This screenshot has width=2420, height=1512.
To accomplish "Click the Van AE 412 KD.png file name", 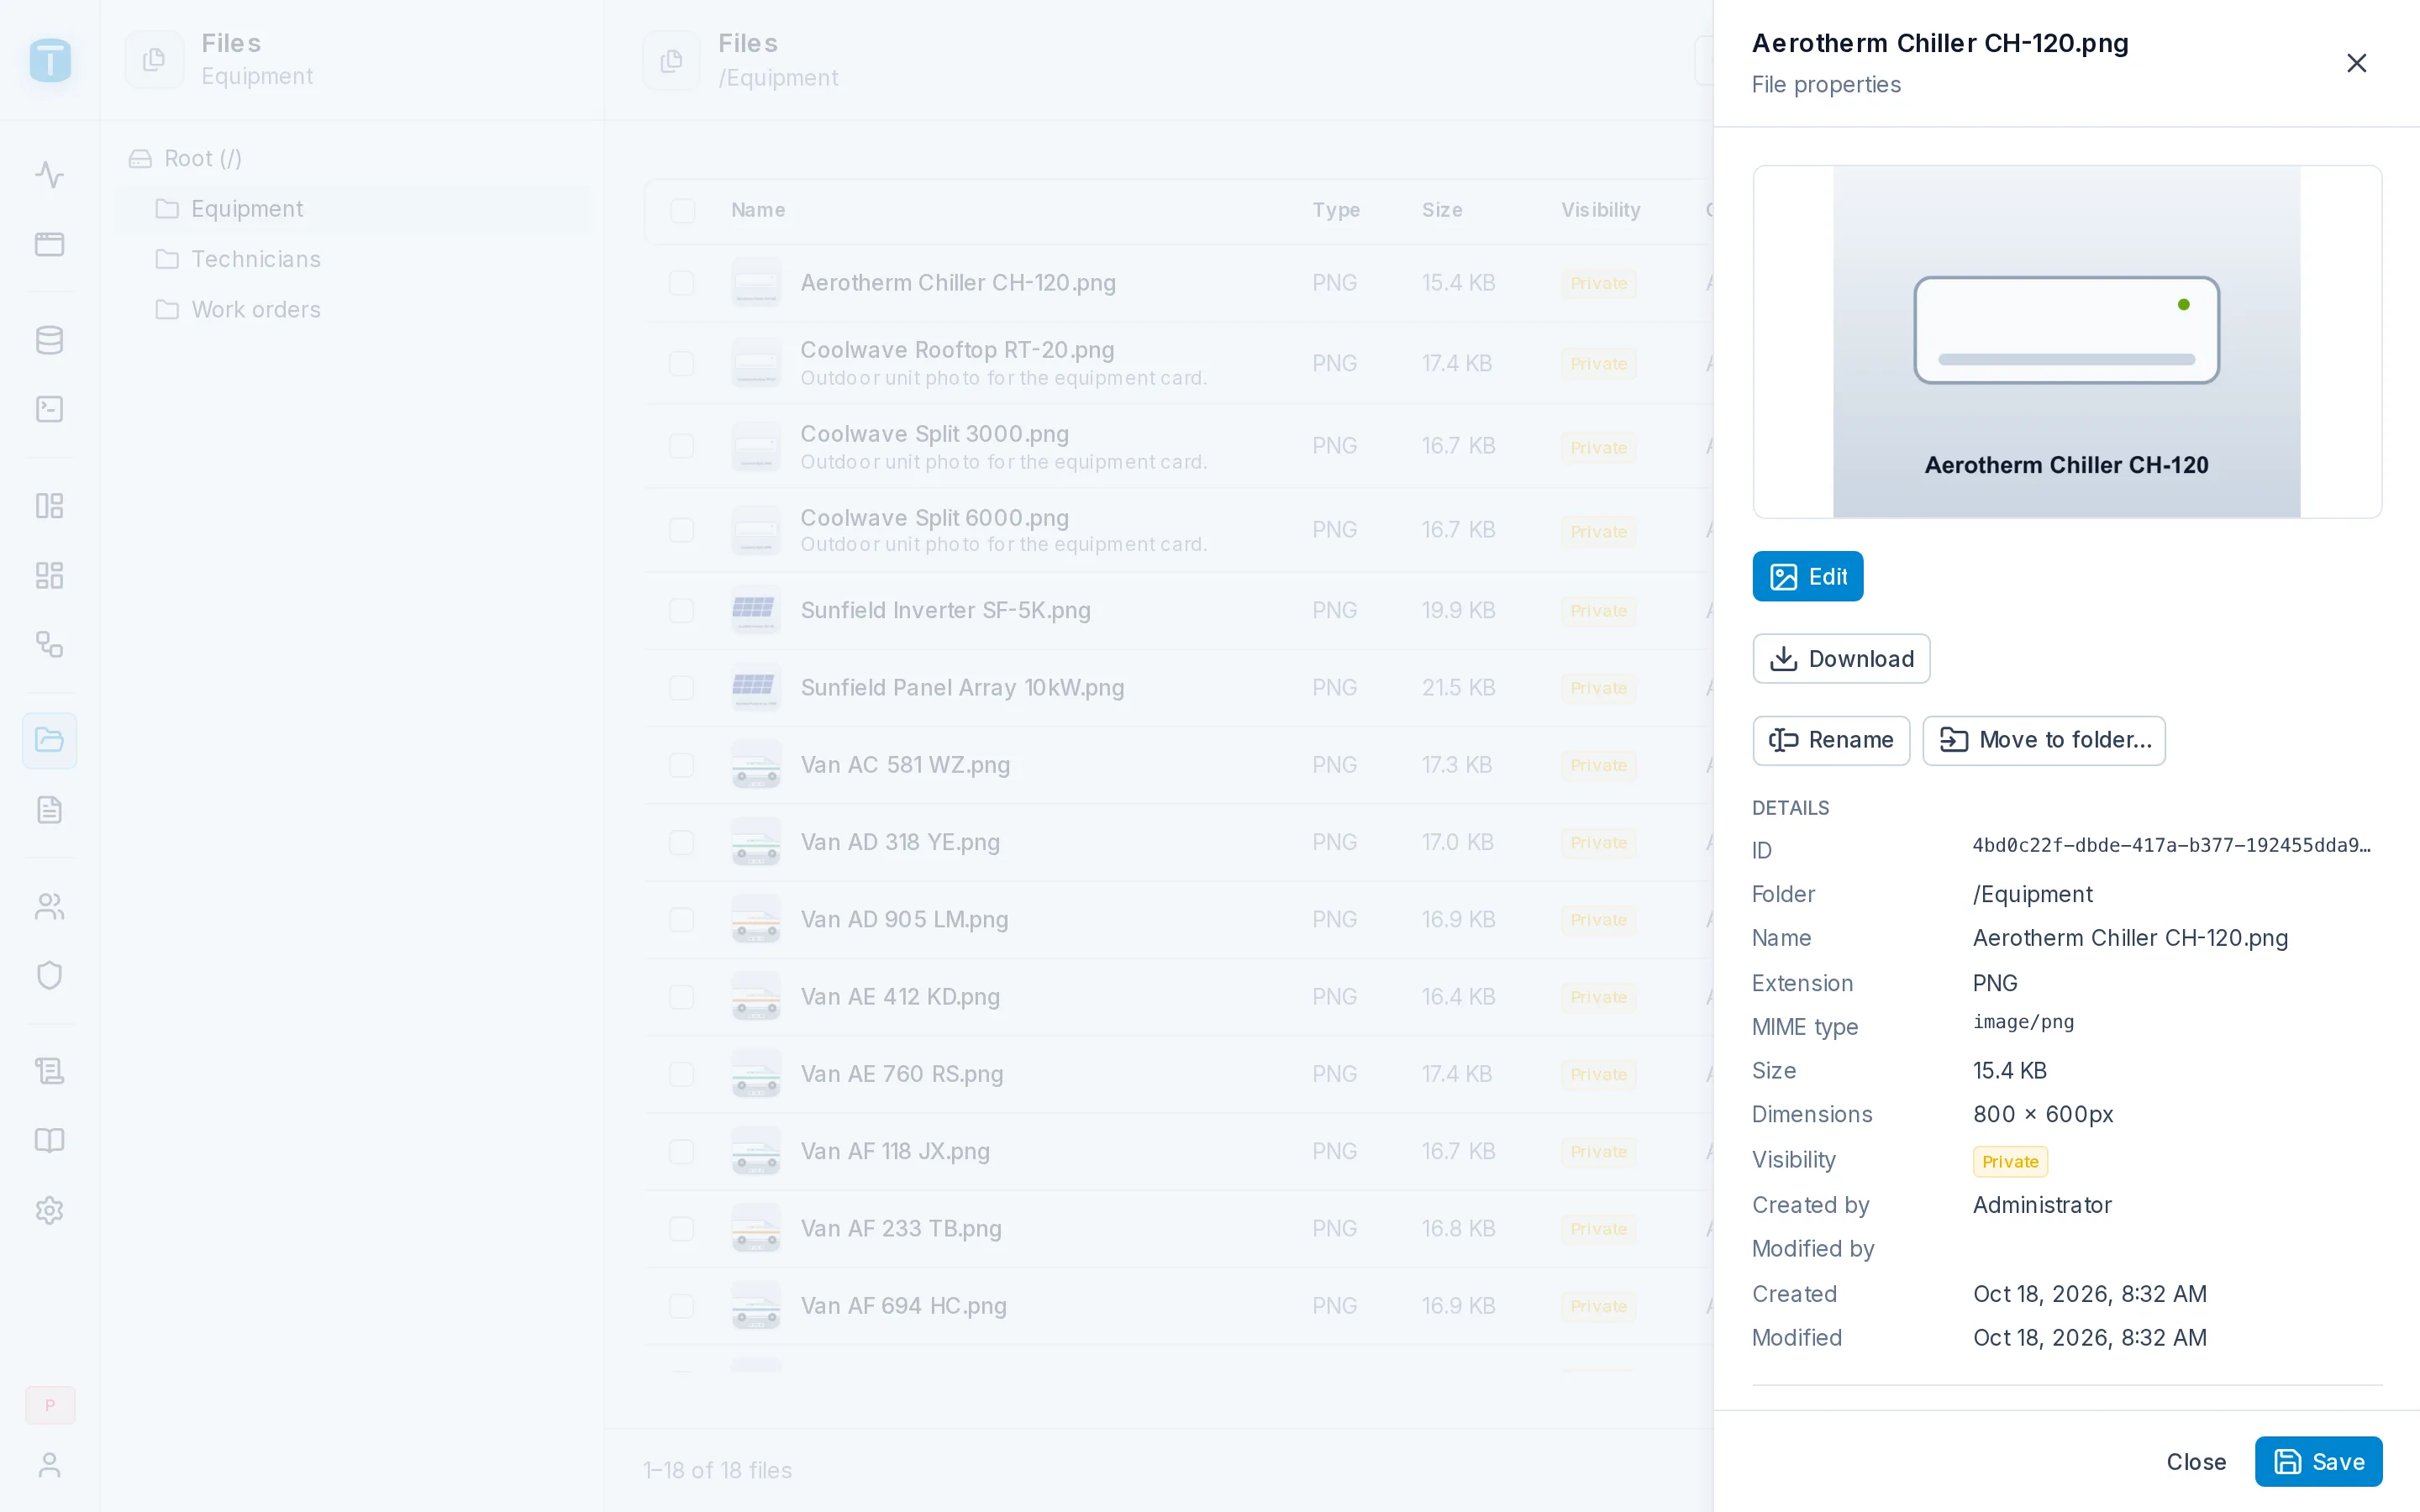I will pos(900,996).
